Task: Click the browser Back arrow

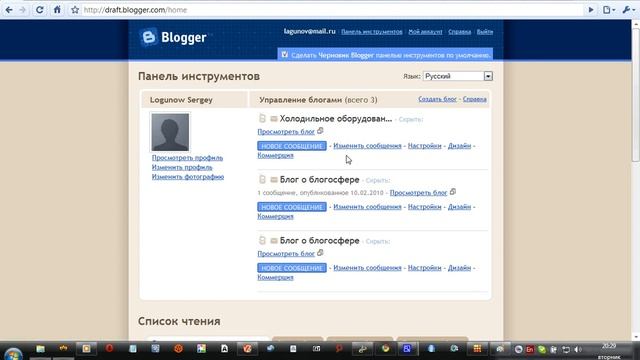Action: (9, 10)
